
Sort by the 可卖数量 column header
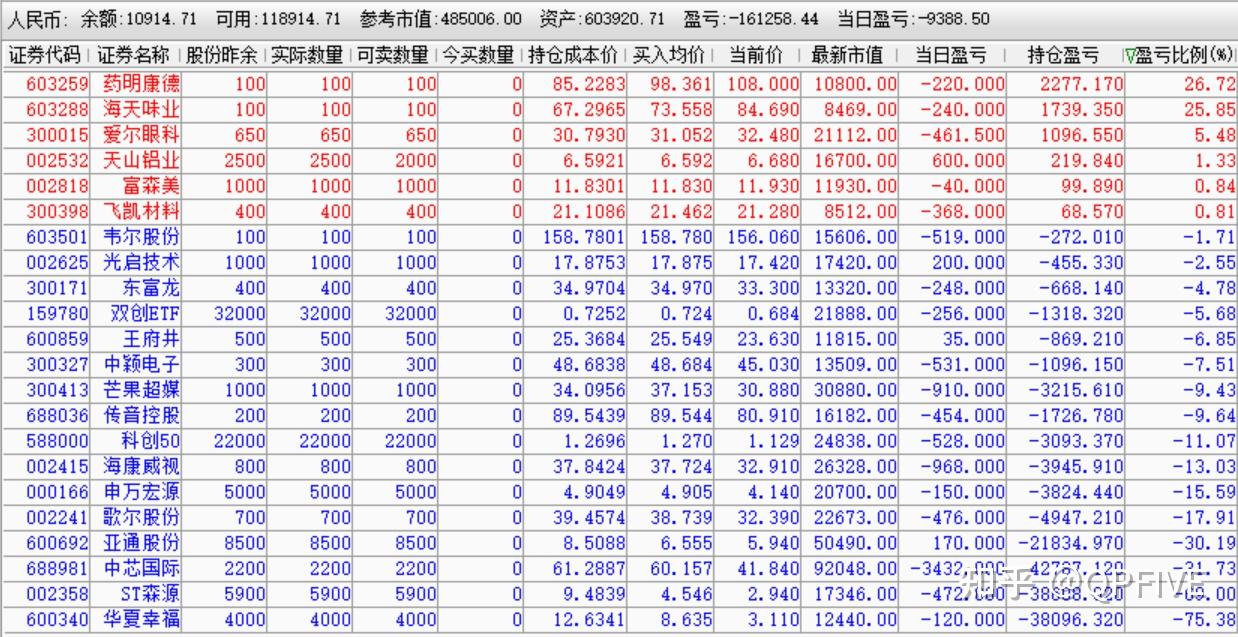coord(395,55)
